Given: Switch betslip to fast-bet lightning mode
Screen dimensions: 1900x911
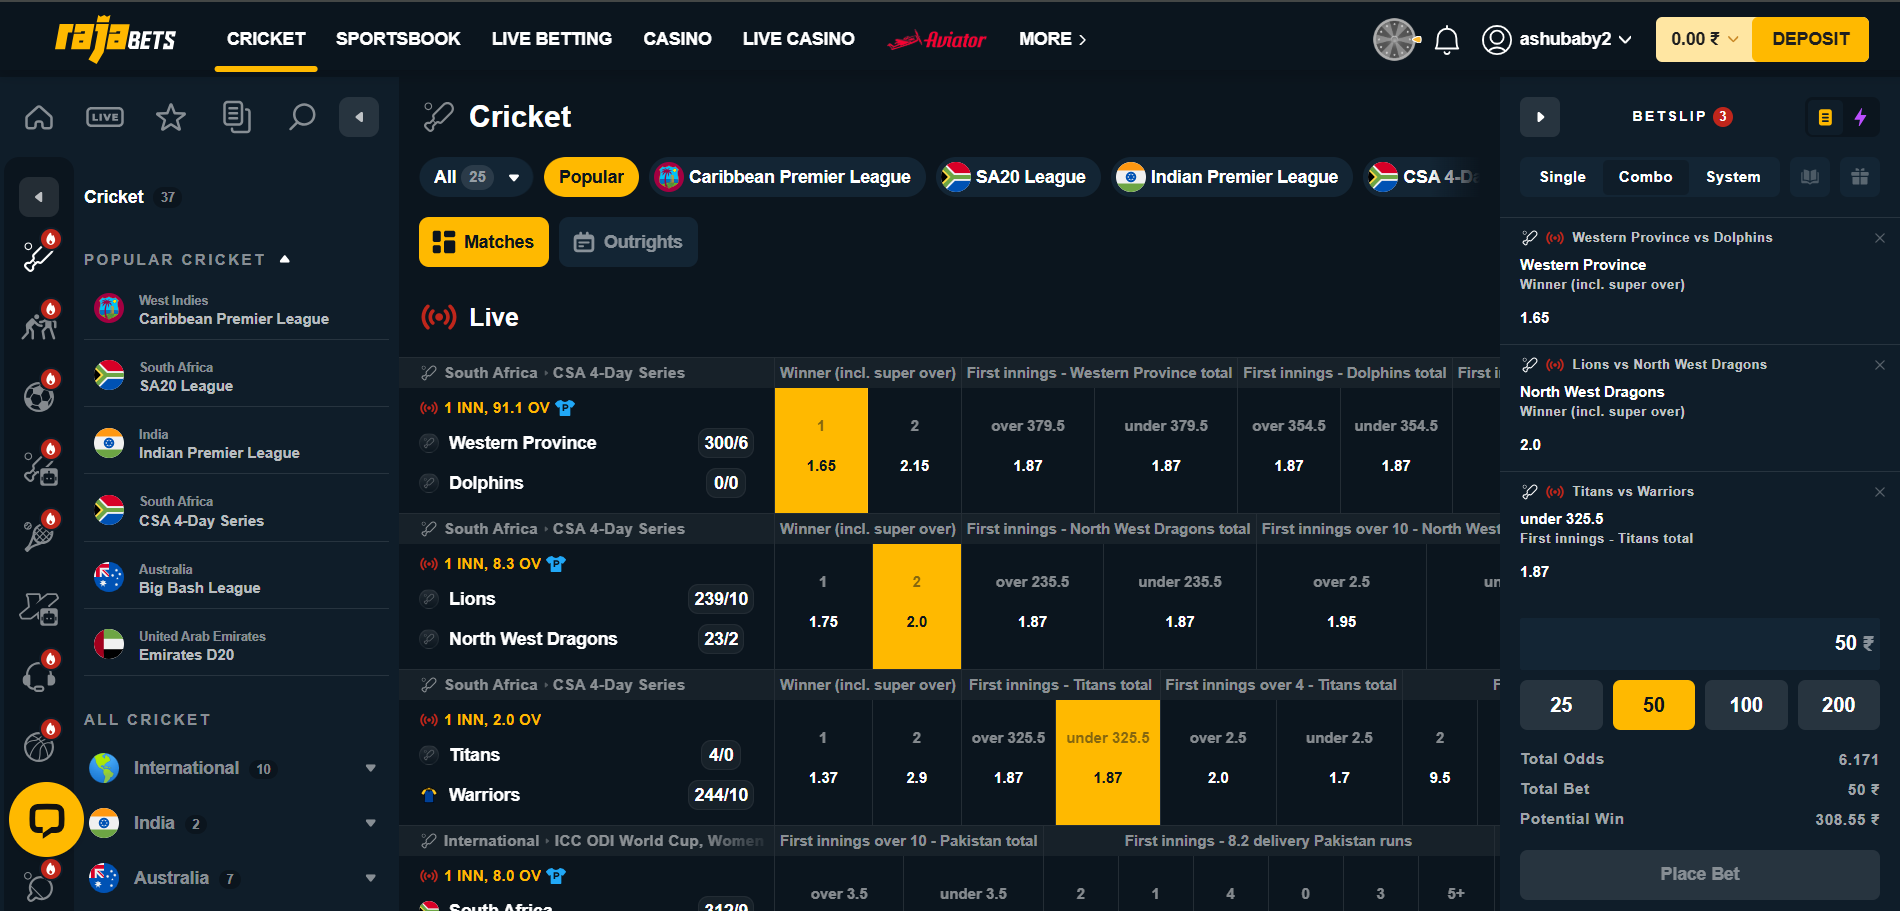Looking at the screenshot, I should point(1860,116).
